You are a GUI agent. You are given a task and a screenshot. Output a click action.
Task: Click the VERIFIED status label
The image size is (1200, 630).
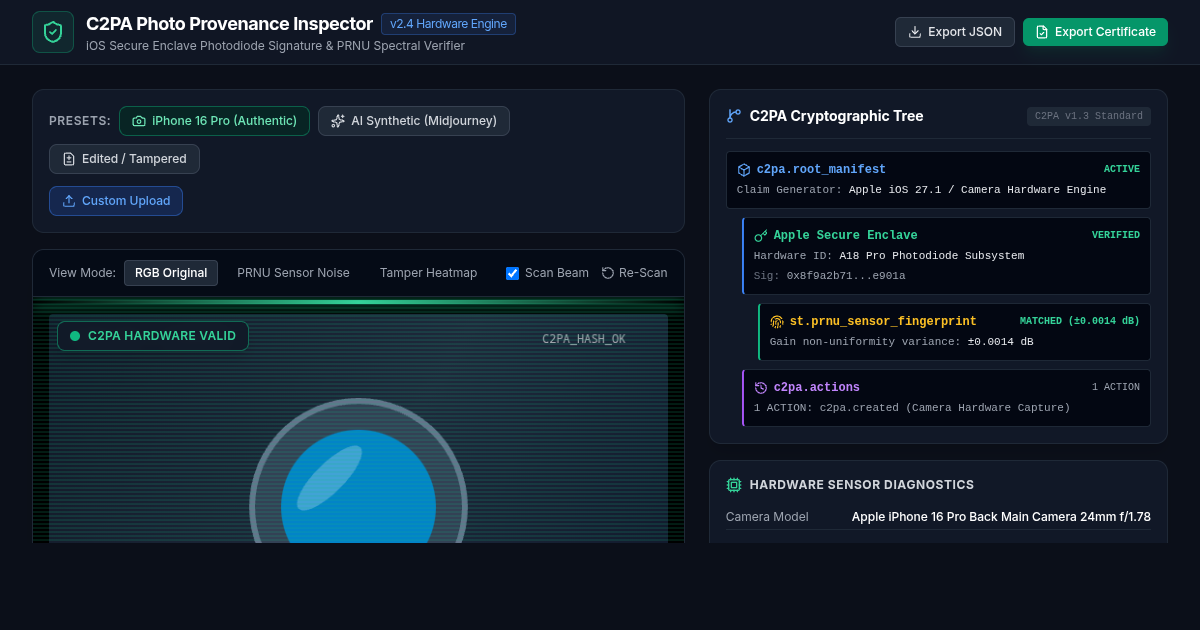click(x=1116, y=236)
